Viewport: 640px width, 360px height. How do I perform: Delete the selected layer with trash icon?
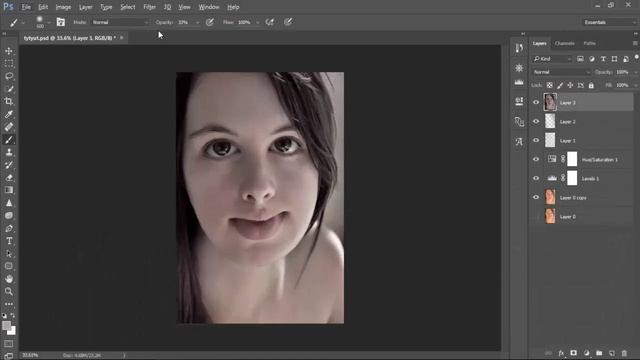pyautogui.click(x=624, y=353)
